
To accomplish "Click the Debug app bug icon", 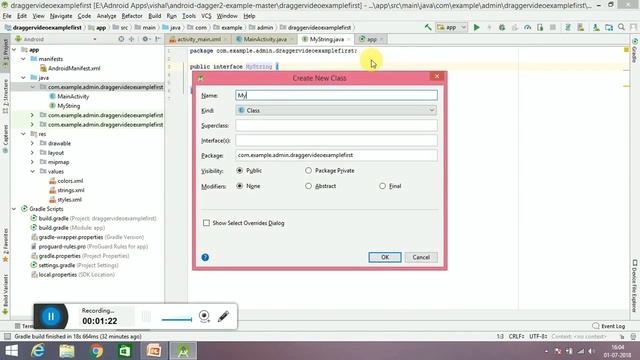I will tap(502, 27).
